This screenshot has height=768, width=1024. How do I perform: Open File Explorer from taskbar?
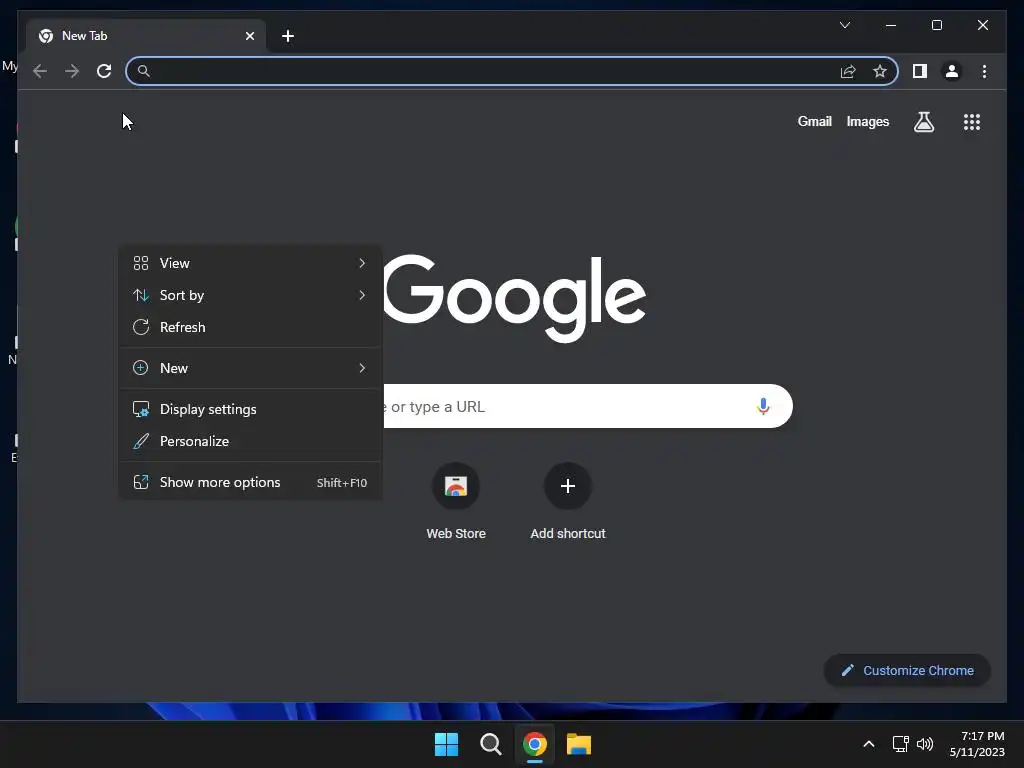[x=579, y=744]
